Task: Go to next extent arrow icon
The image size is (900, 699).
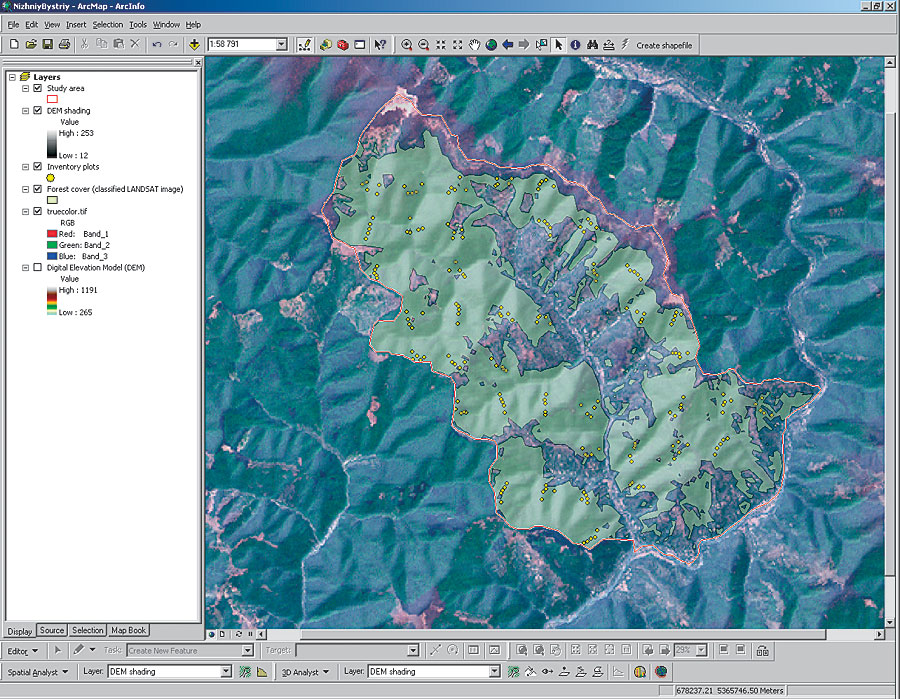Action: (x=524, y=45)
